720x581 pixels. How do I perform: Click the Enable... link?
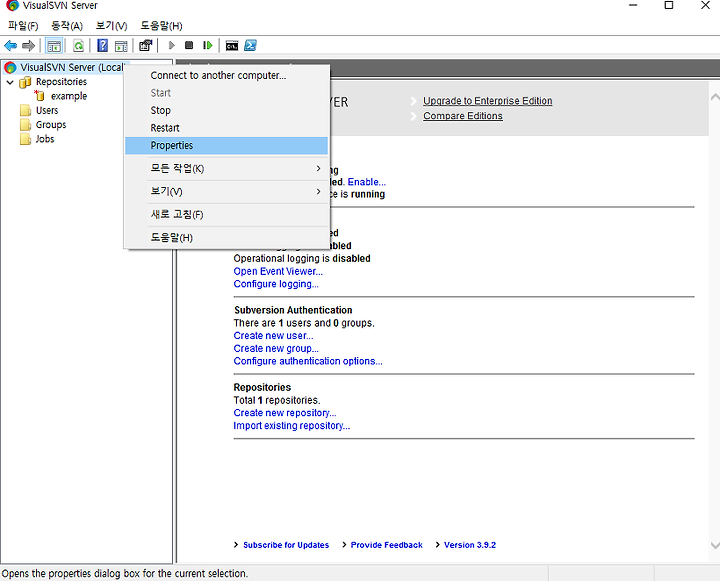click(366, 182)
